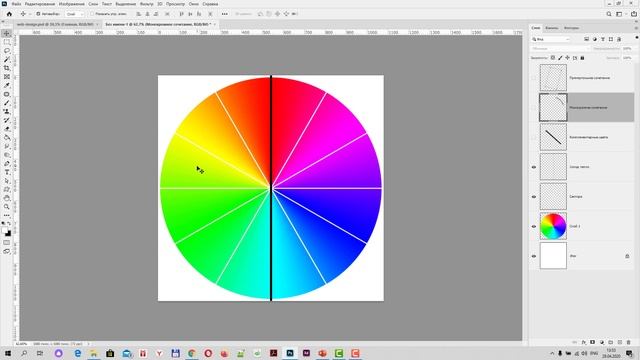The height and width of the screenshot is (360, 640).
Task: Select the History Brush tool
Action: point(7,120)
